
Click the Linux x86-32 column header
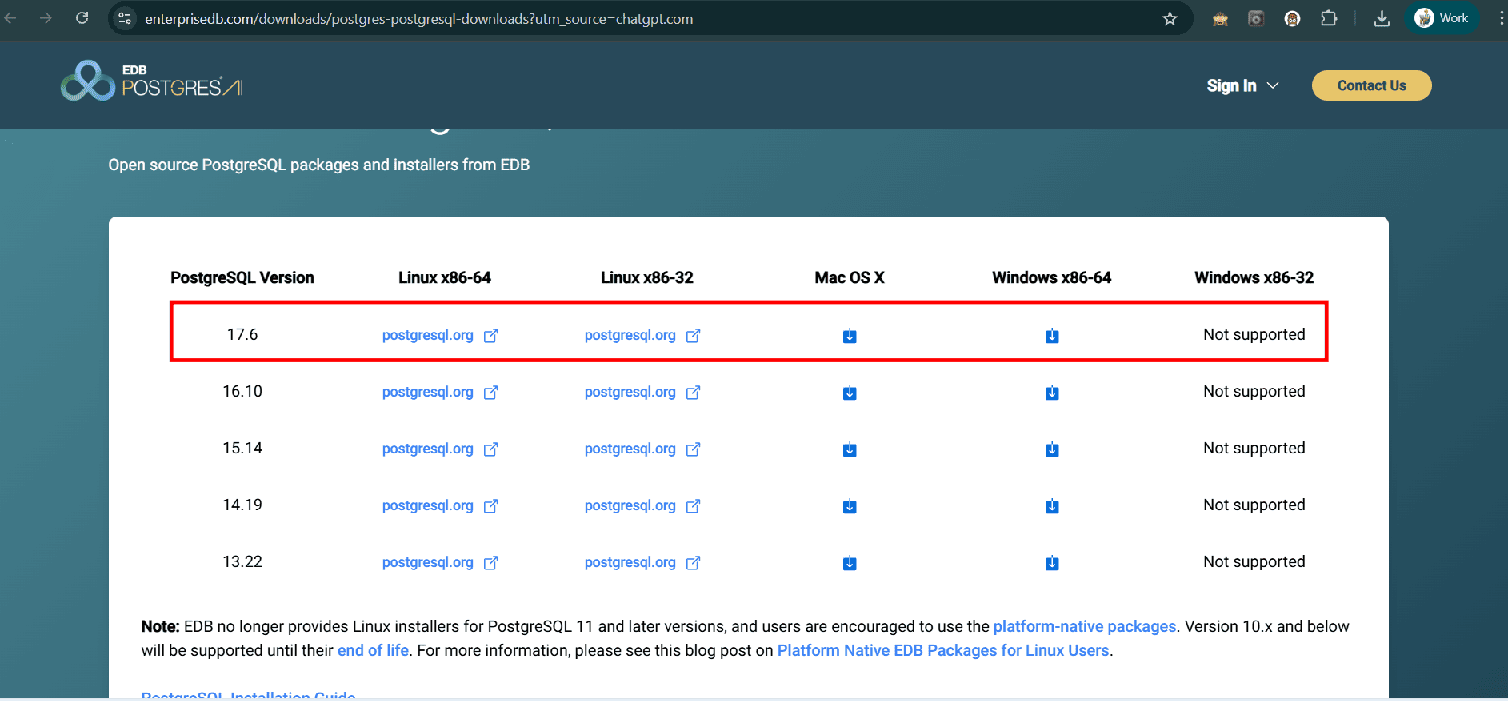(647, 278)
